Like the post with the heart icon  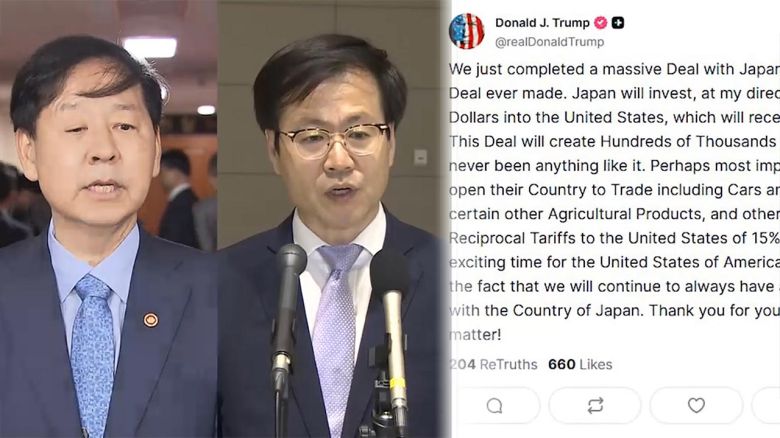(696, 406)
